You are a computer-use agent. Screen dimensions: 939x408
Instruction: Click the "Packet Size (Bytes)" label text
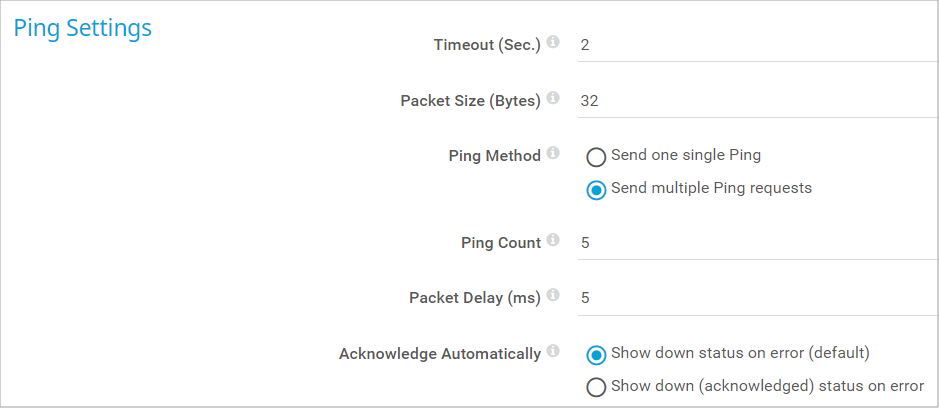470,100
